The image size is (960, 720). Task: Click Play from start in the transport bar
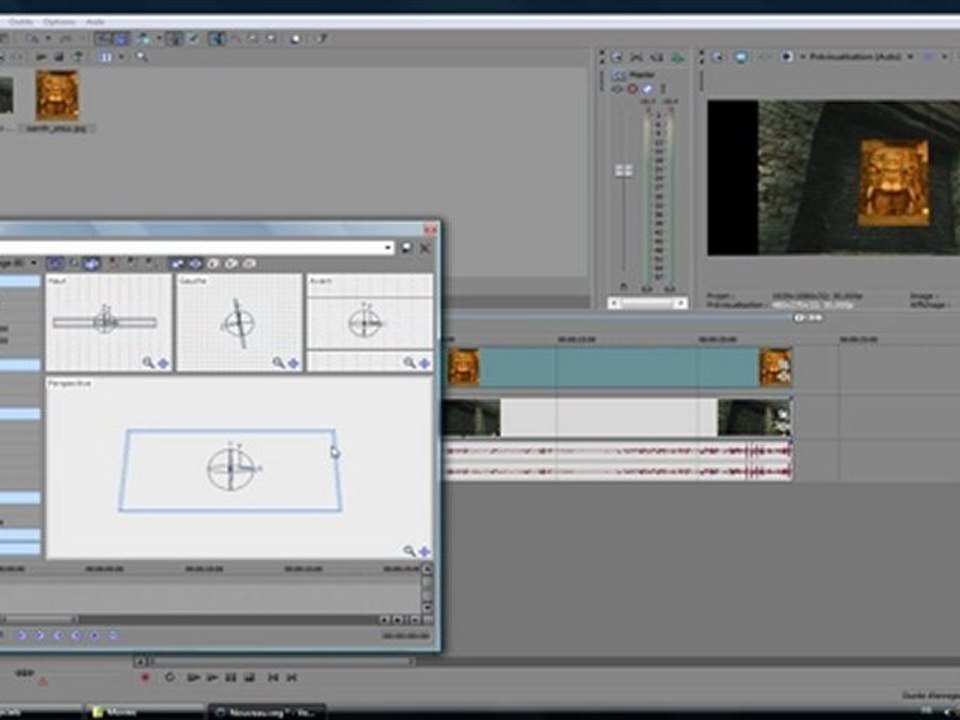click(x=193, y=677)
